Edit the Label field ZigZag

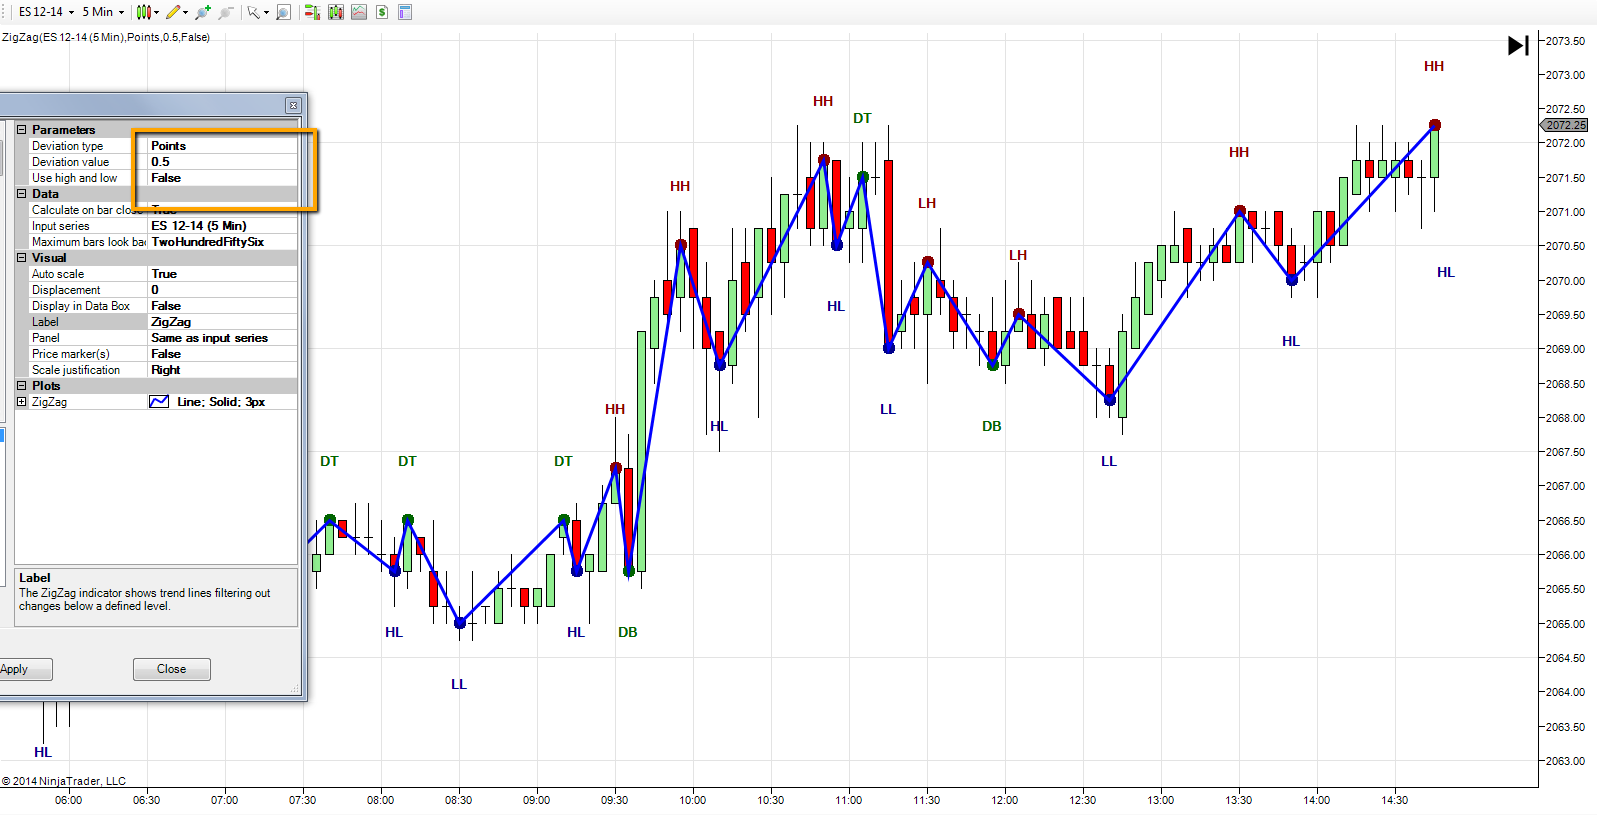222,322
